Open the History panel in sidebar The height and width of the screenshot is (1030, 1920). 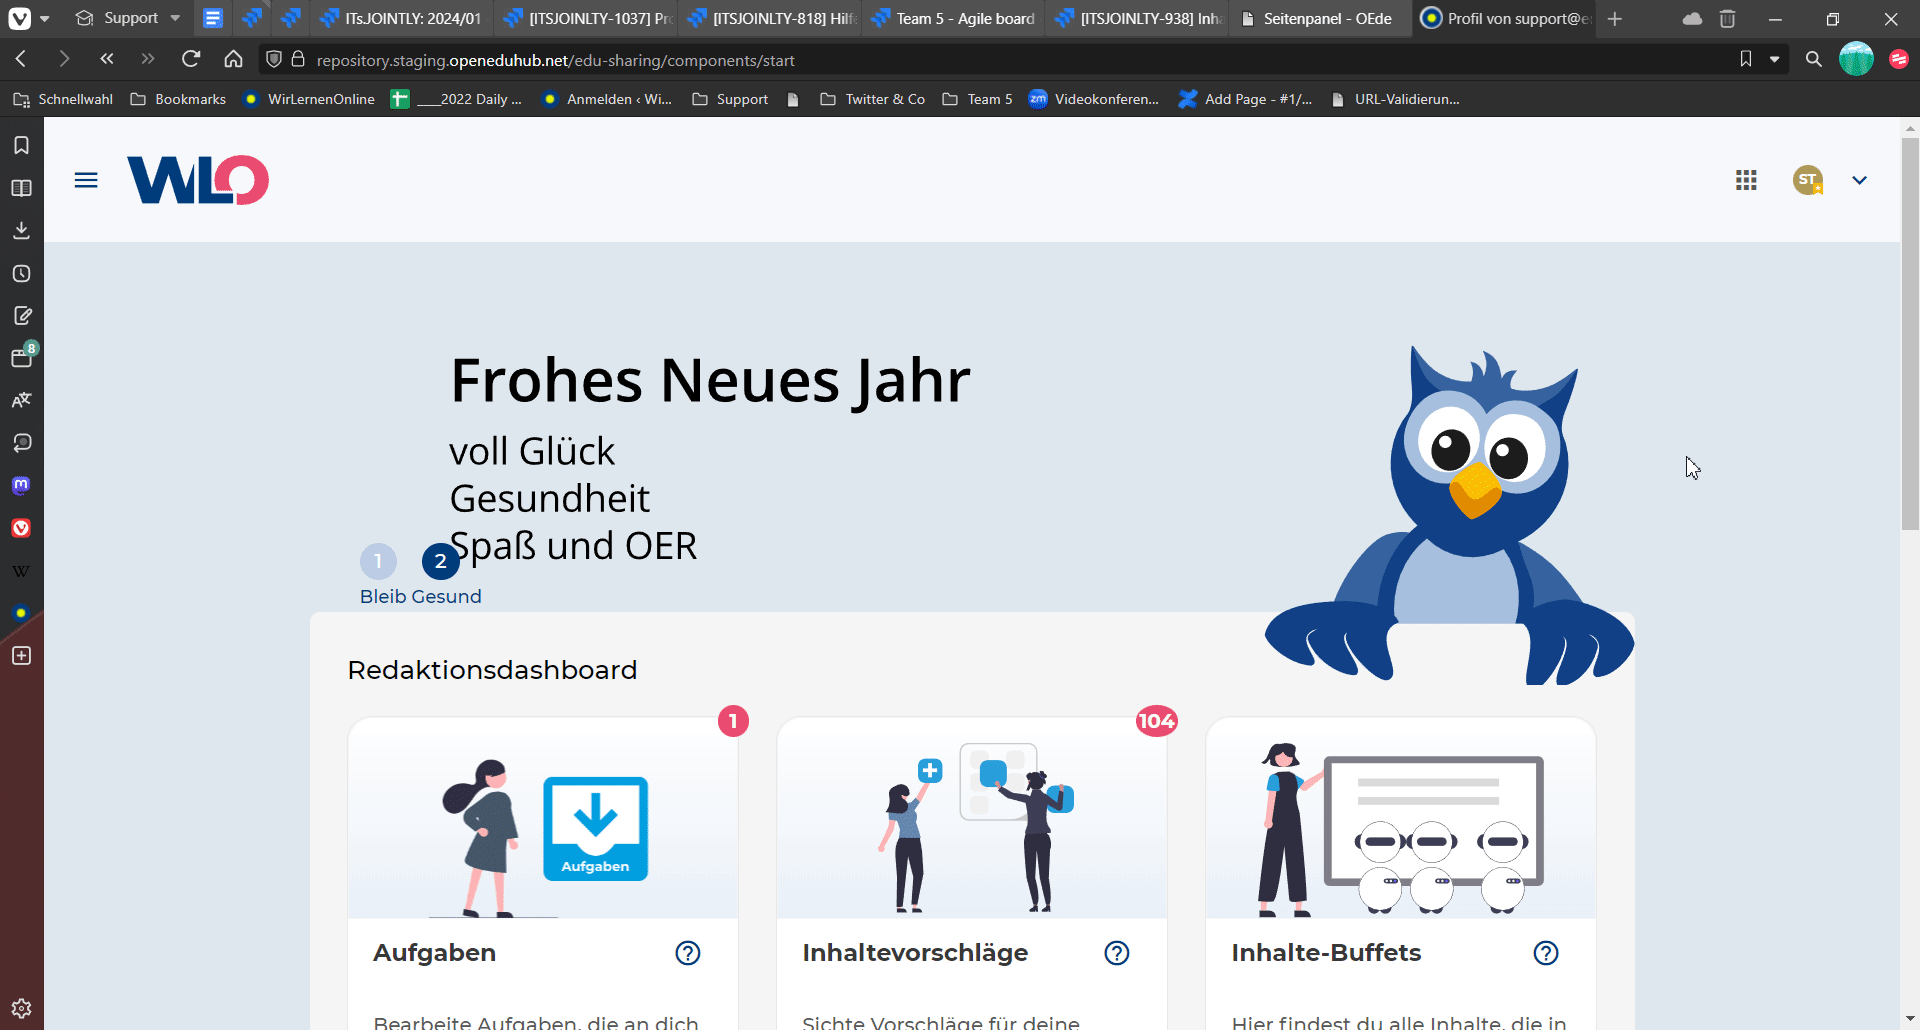21,274
